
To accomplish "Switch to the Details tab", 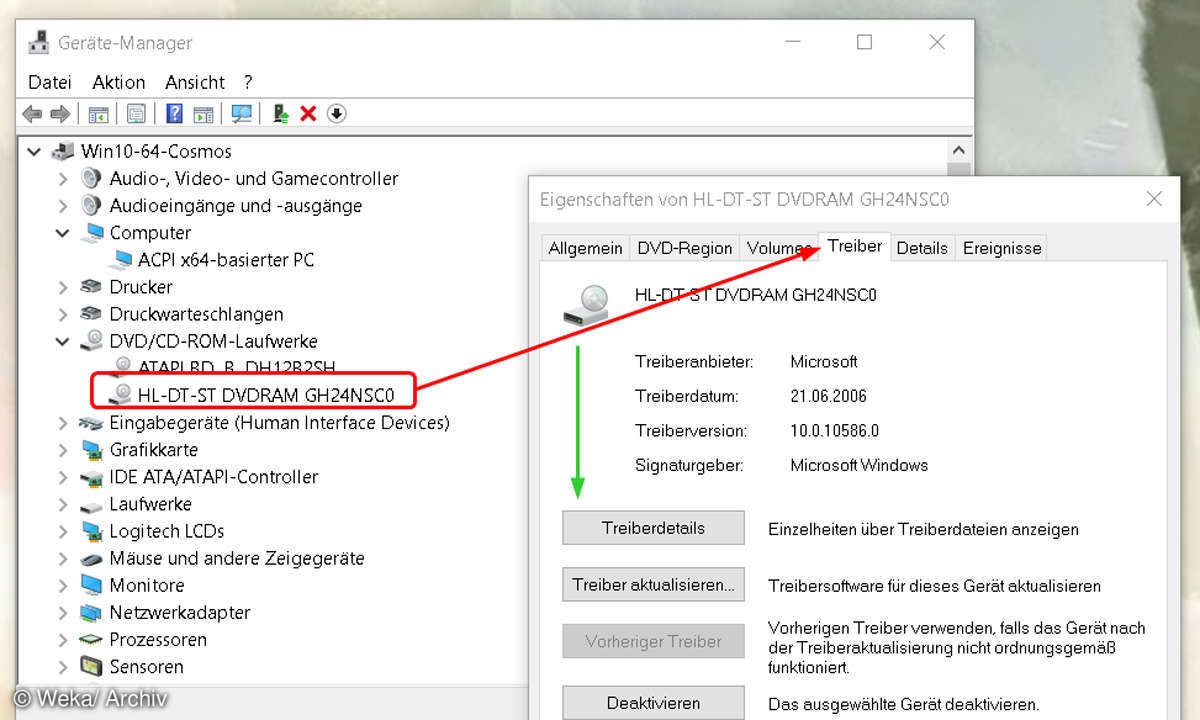I will pyautogui.click(x=922, y=248).
